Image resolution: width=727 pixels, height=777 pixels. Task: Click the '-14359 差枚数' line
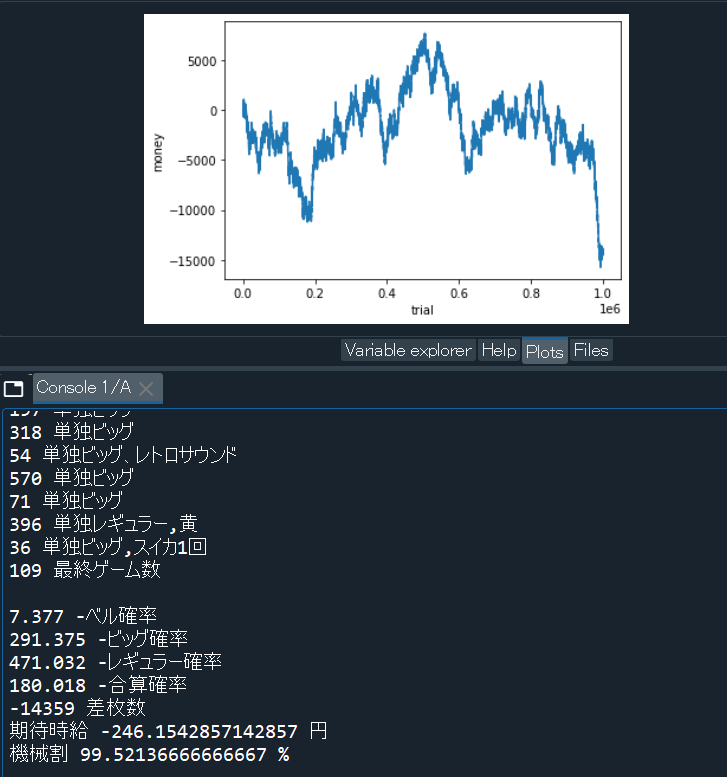(x=77, y=708)
